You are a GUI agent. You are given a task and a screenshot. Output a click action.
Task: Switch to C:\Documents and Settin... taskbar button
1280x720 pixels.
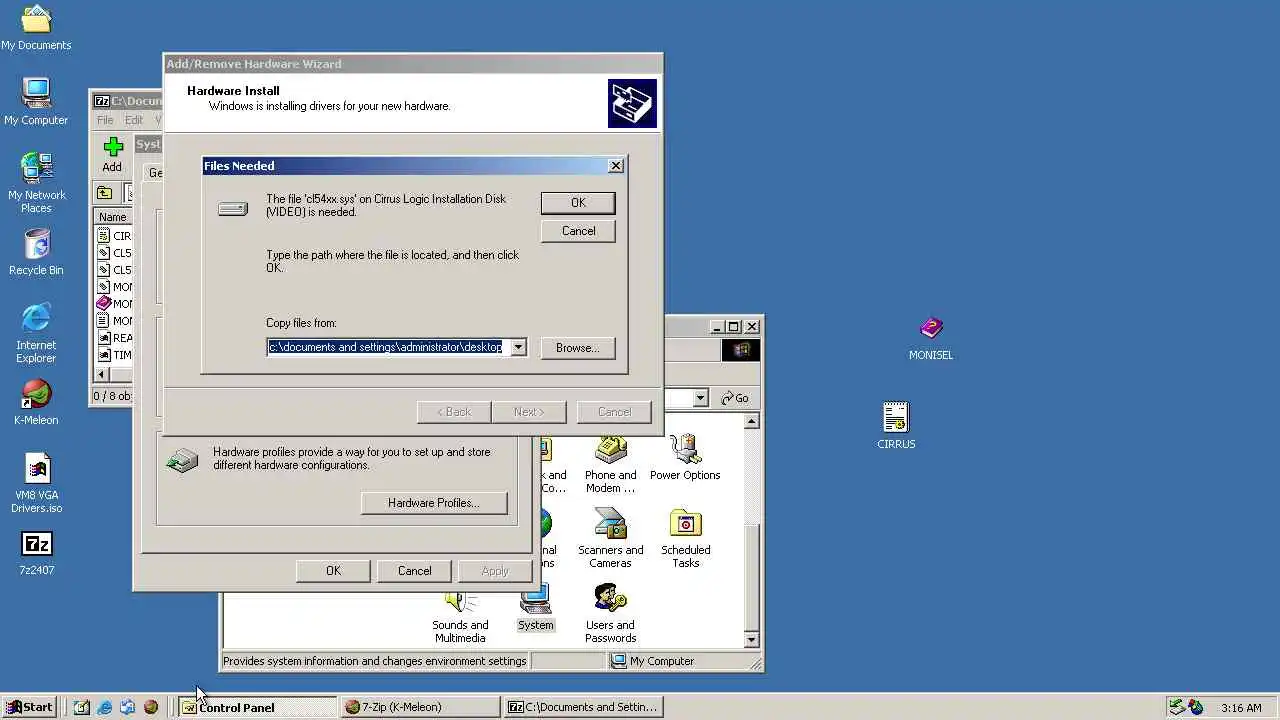583,707
